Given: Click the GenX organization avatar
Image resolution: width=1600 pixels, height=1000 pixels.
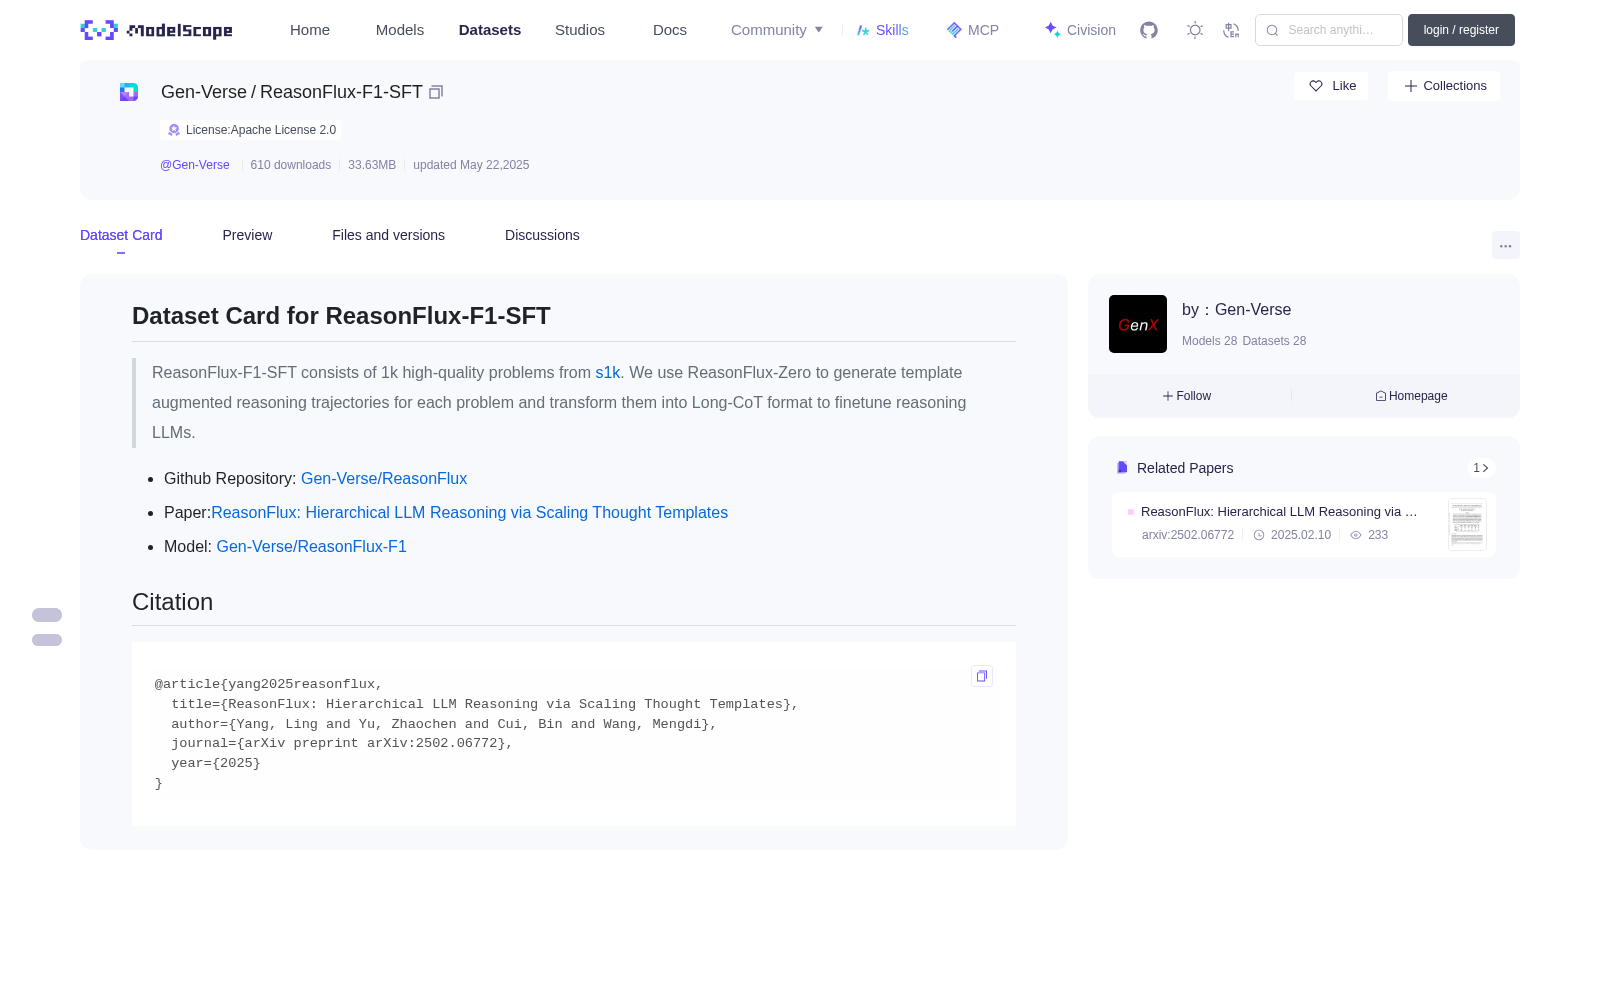Looking at the screenshot, I should click(1138, 324).
